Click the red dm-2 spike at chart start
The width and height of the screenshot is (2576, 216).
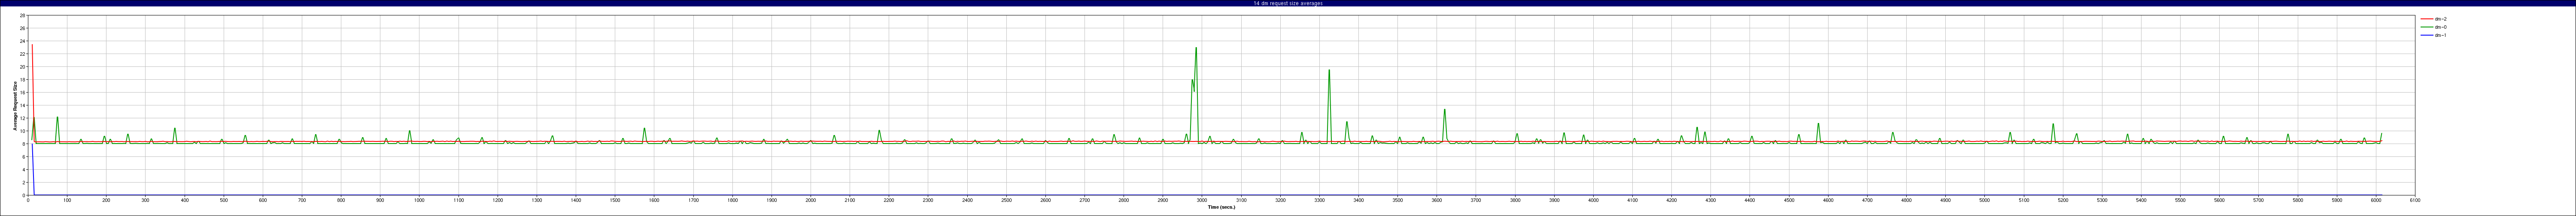pos(32,45)
